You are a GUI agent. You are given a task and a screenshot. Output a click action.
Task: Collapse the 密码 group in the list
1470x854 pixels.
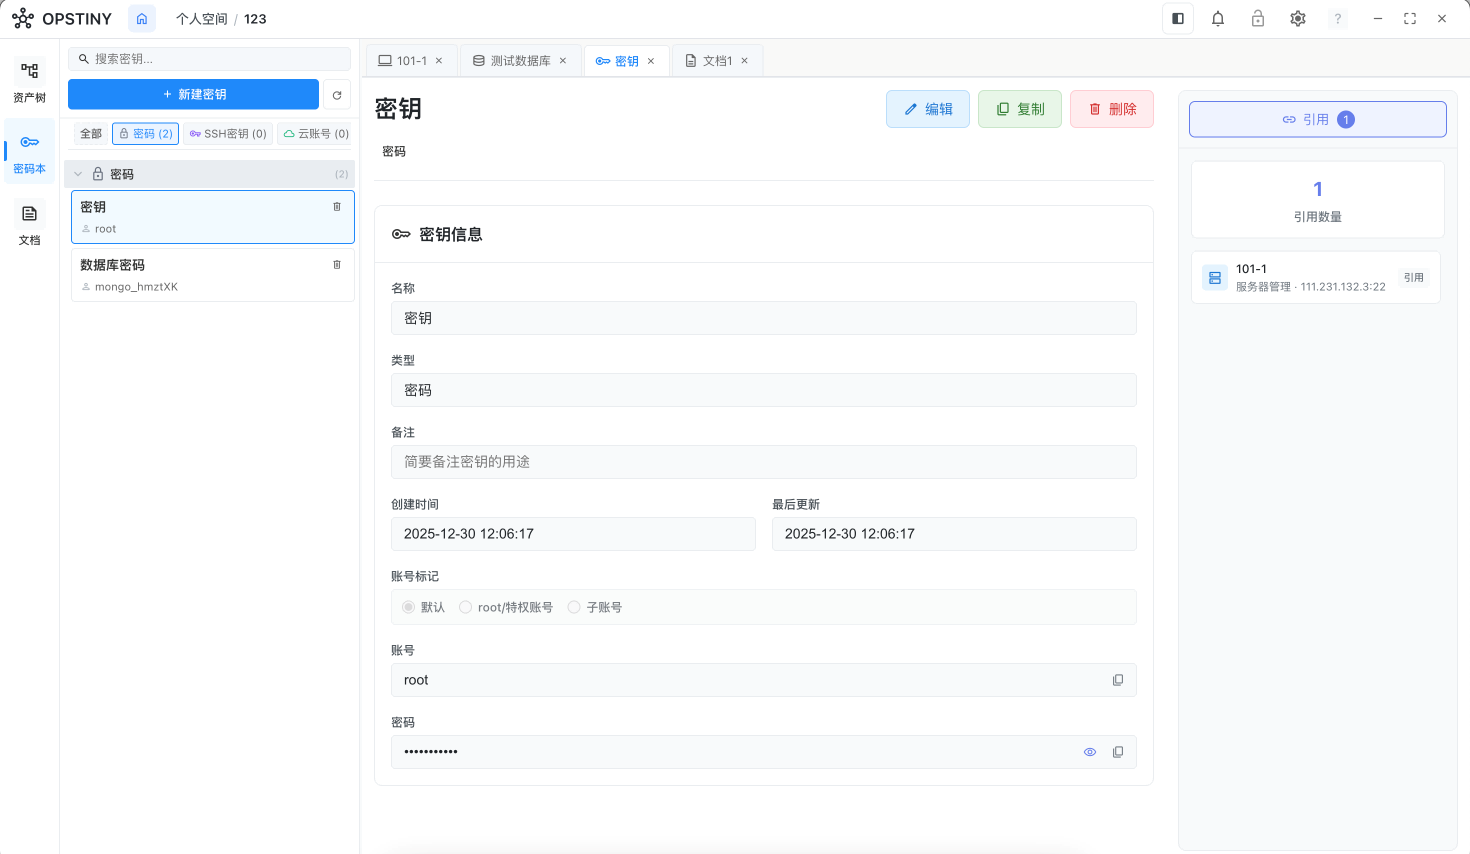pyautogui.click(x=78, y=173)
